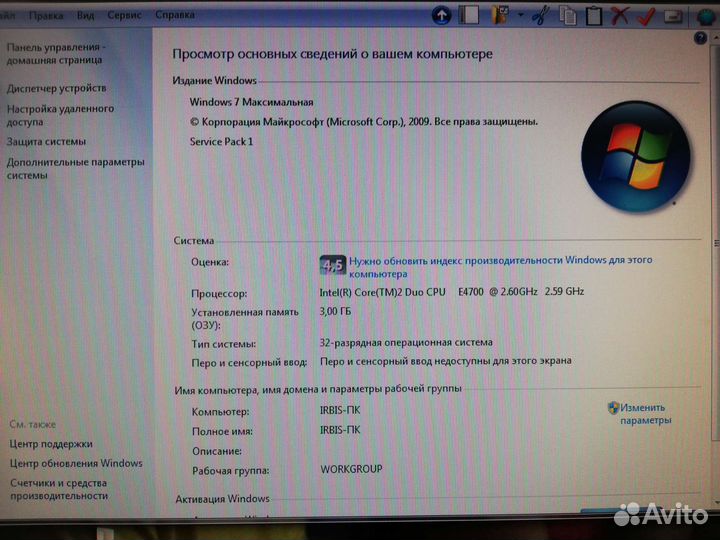Click the vertical scrollbar thumb
The image size is (720, 540).
(716, 242)
